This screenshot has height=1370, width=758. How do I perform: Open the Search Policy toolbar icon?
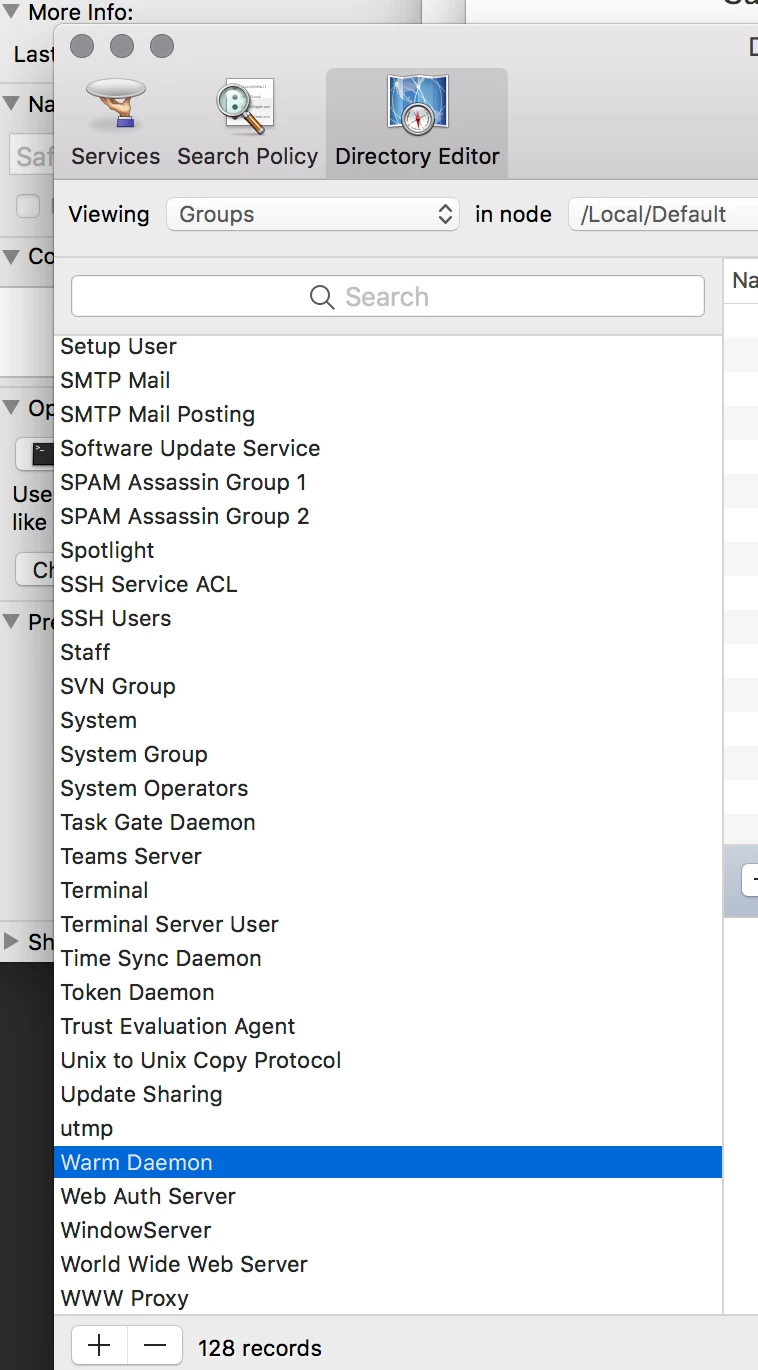tap(247, 122)
